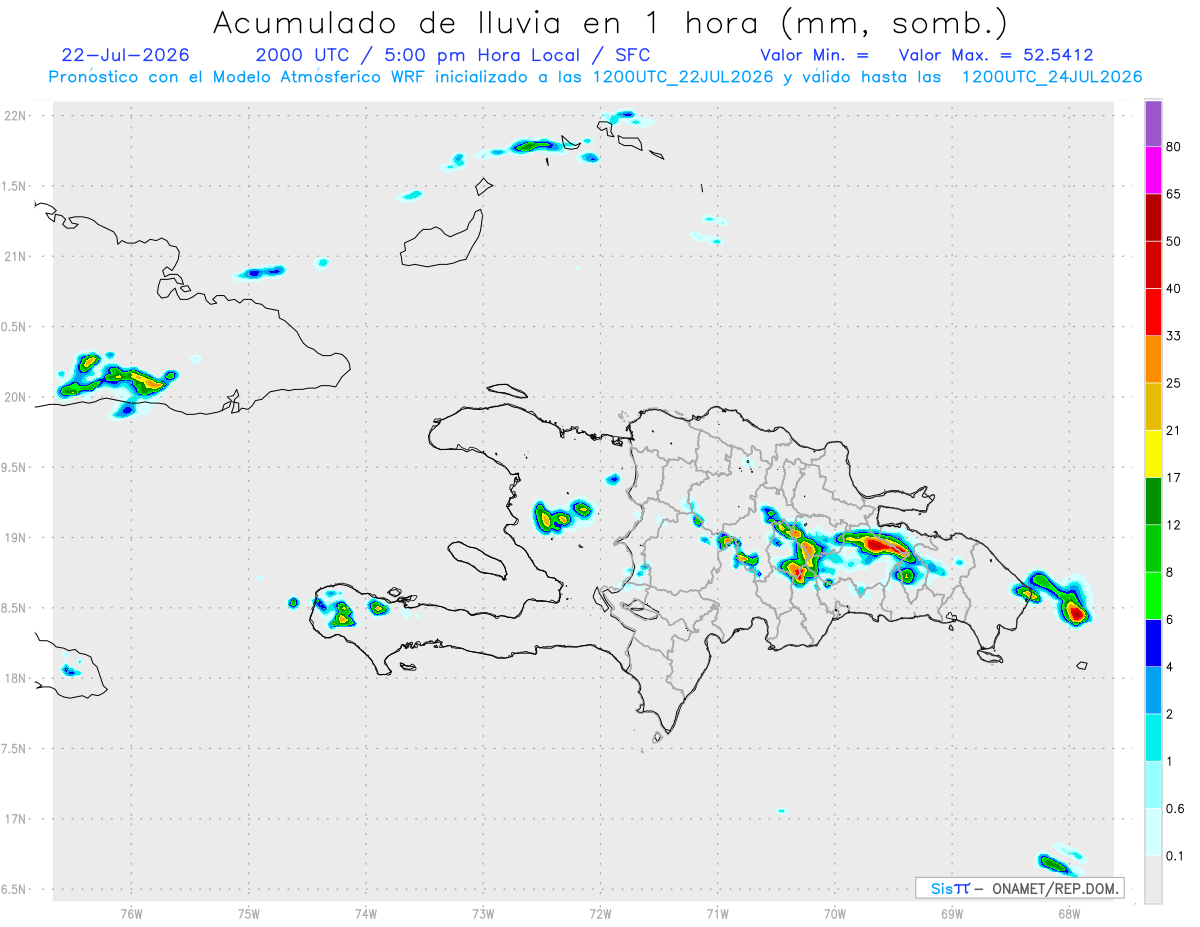1200x927 pixels.
Task: Click the legend value "80"
Action: coord(1174,147)
